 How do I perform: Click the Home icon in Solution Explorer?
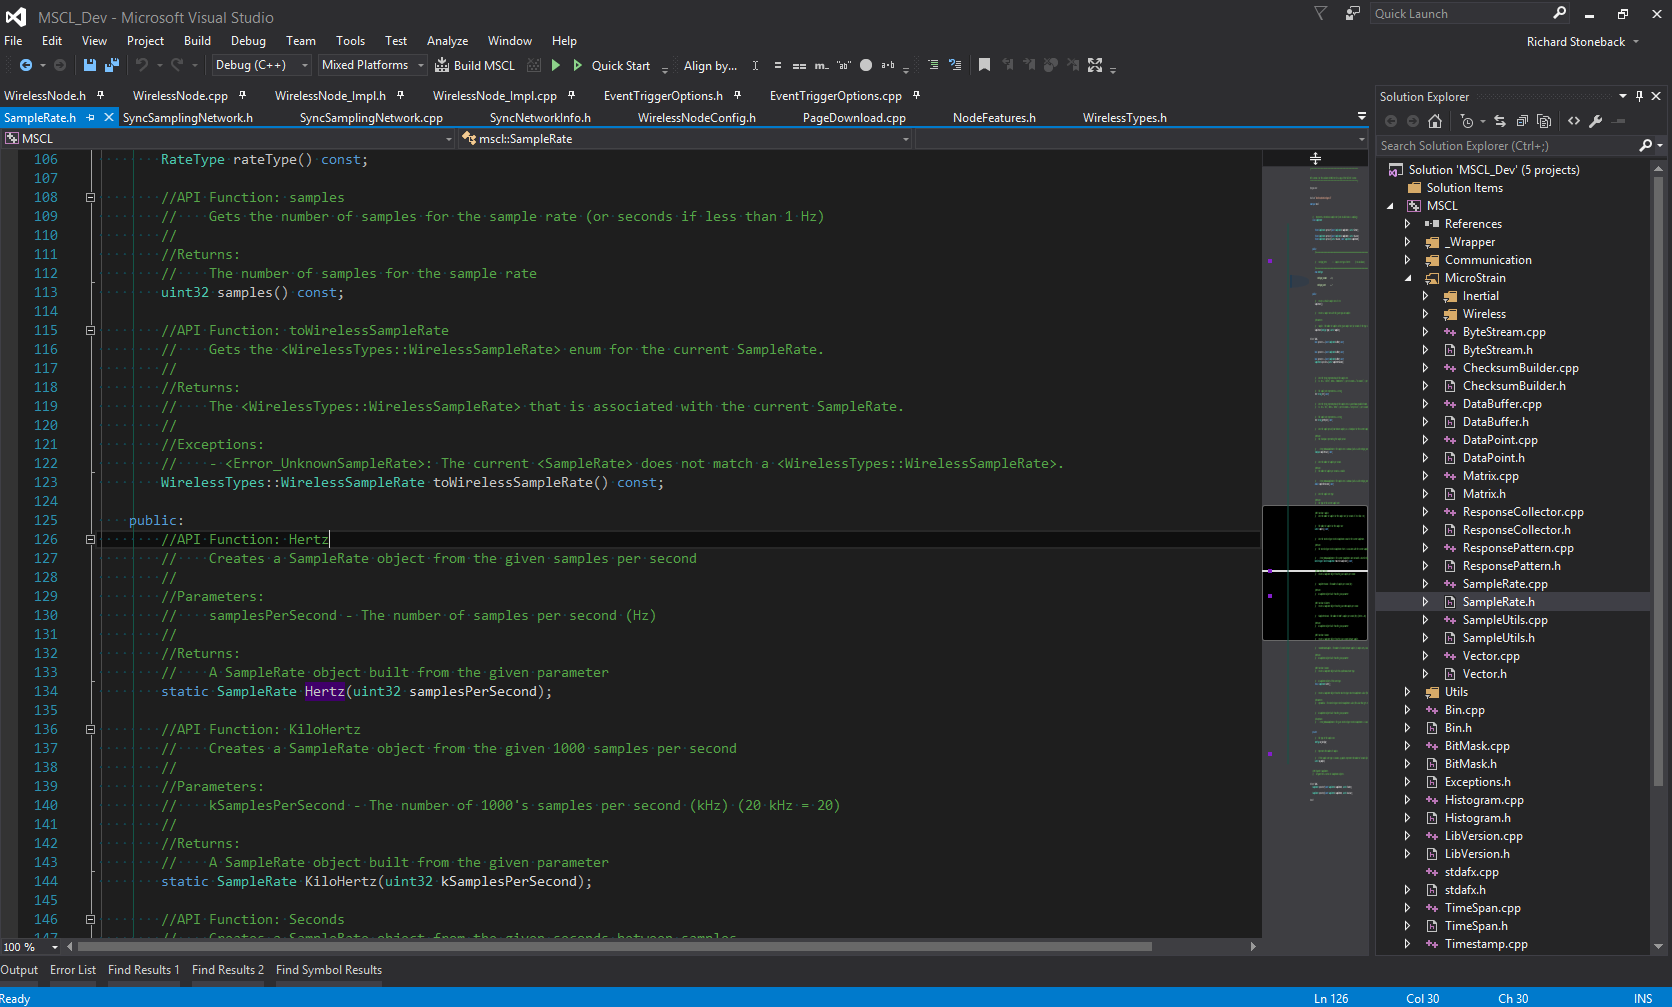1435,121
